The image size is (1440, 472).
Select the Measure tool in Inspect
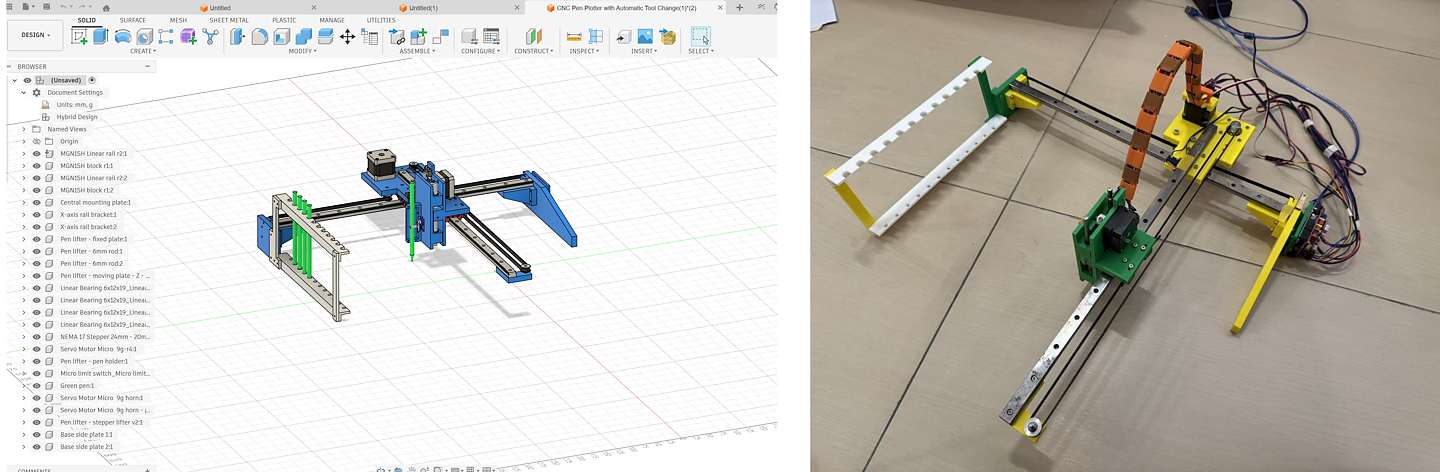pyautogui.click(x=574, y=36)
